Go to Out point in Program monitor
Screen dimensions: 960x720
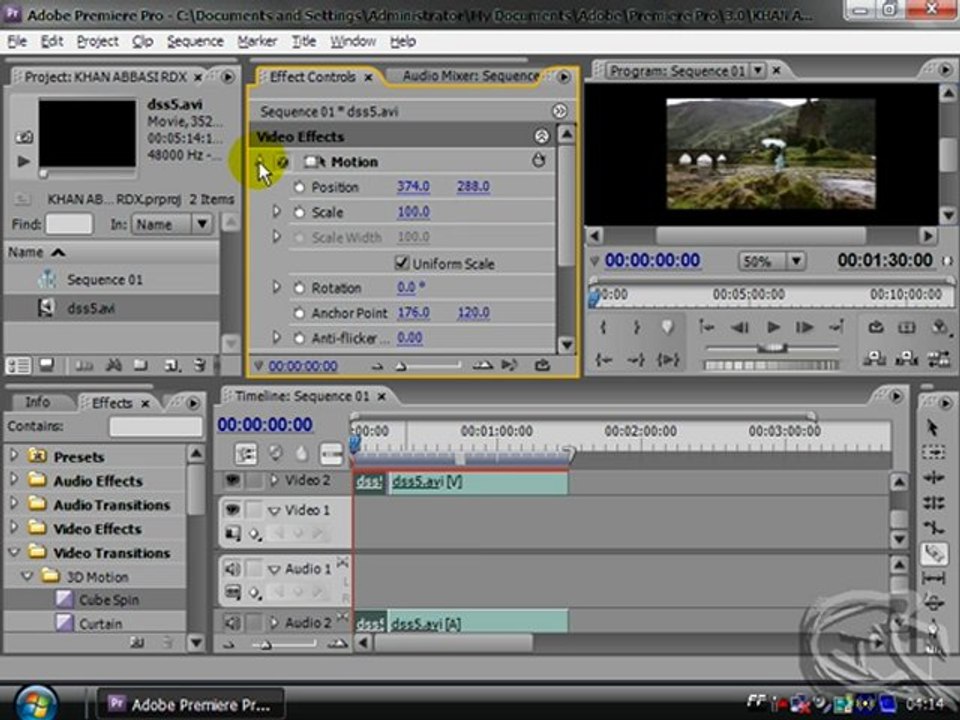tap(636, 359)
